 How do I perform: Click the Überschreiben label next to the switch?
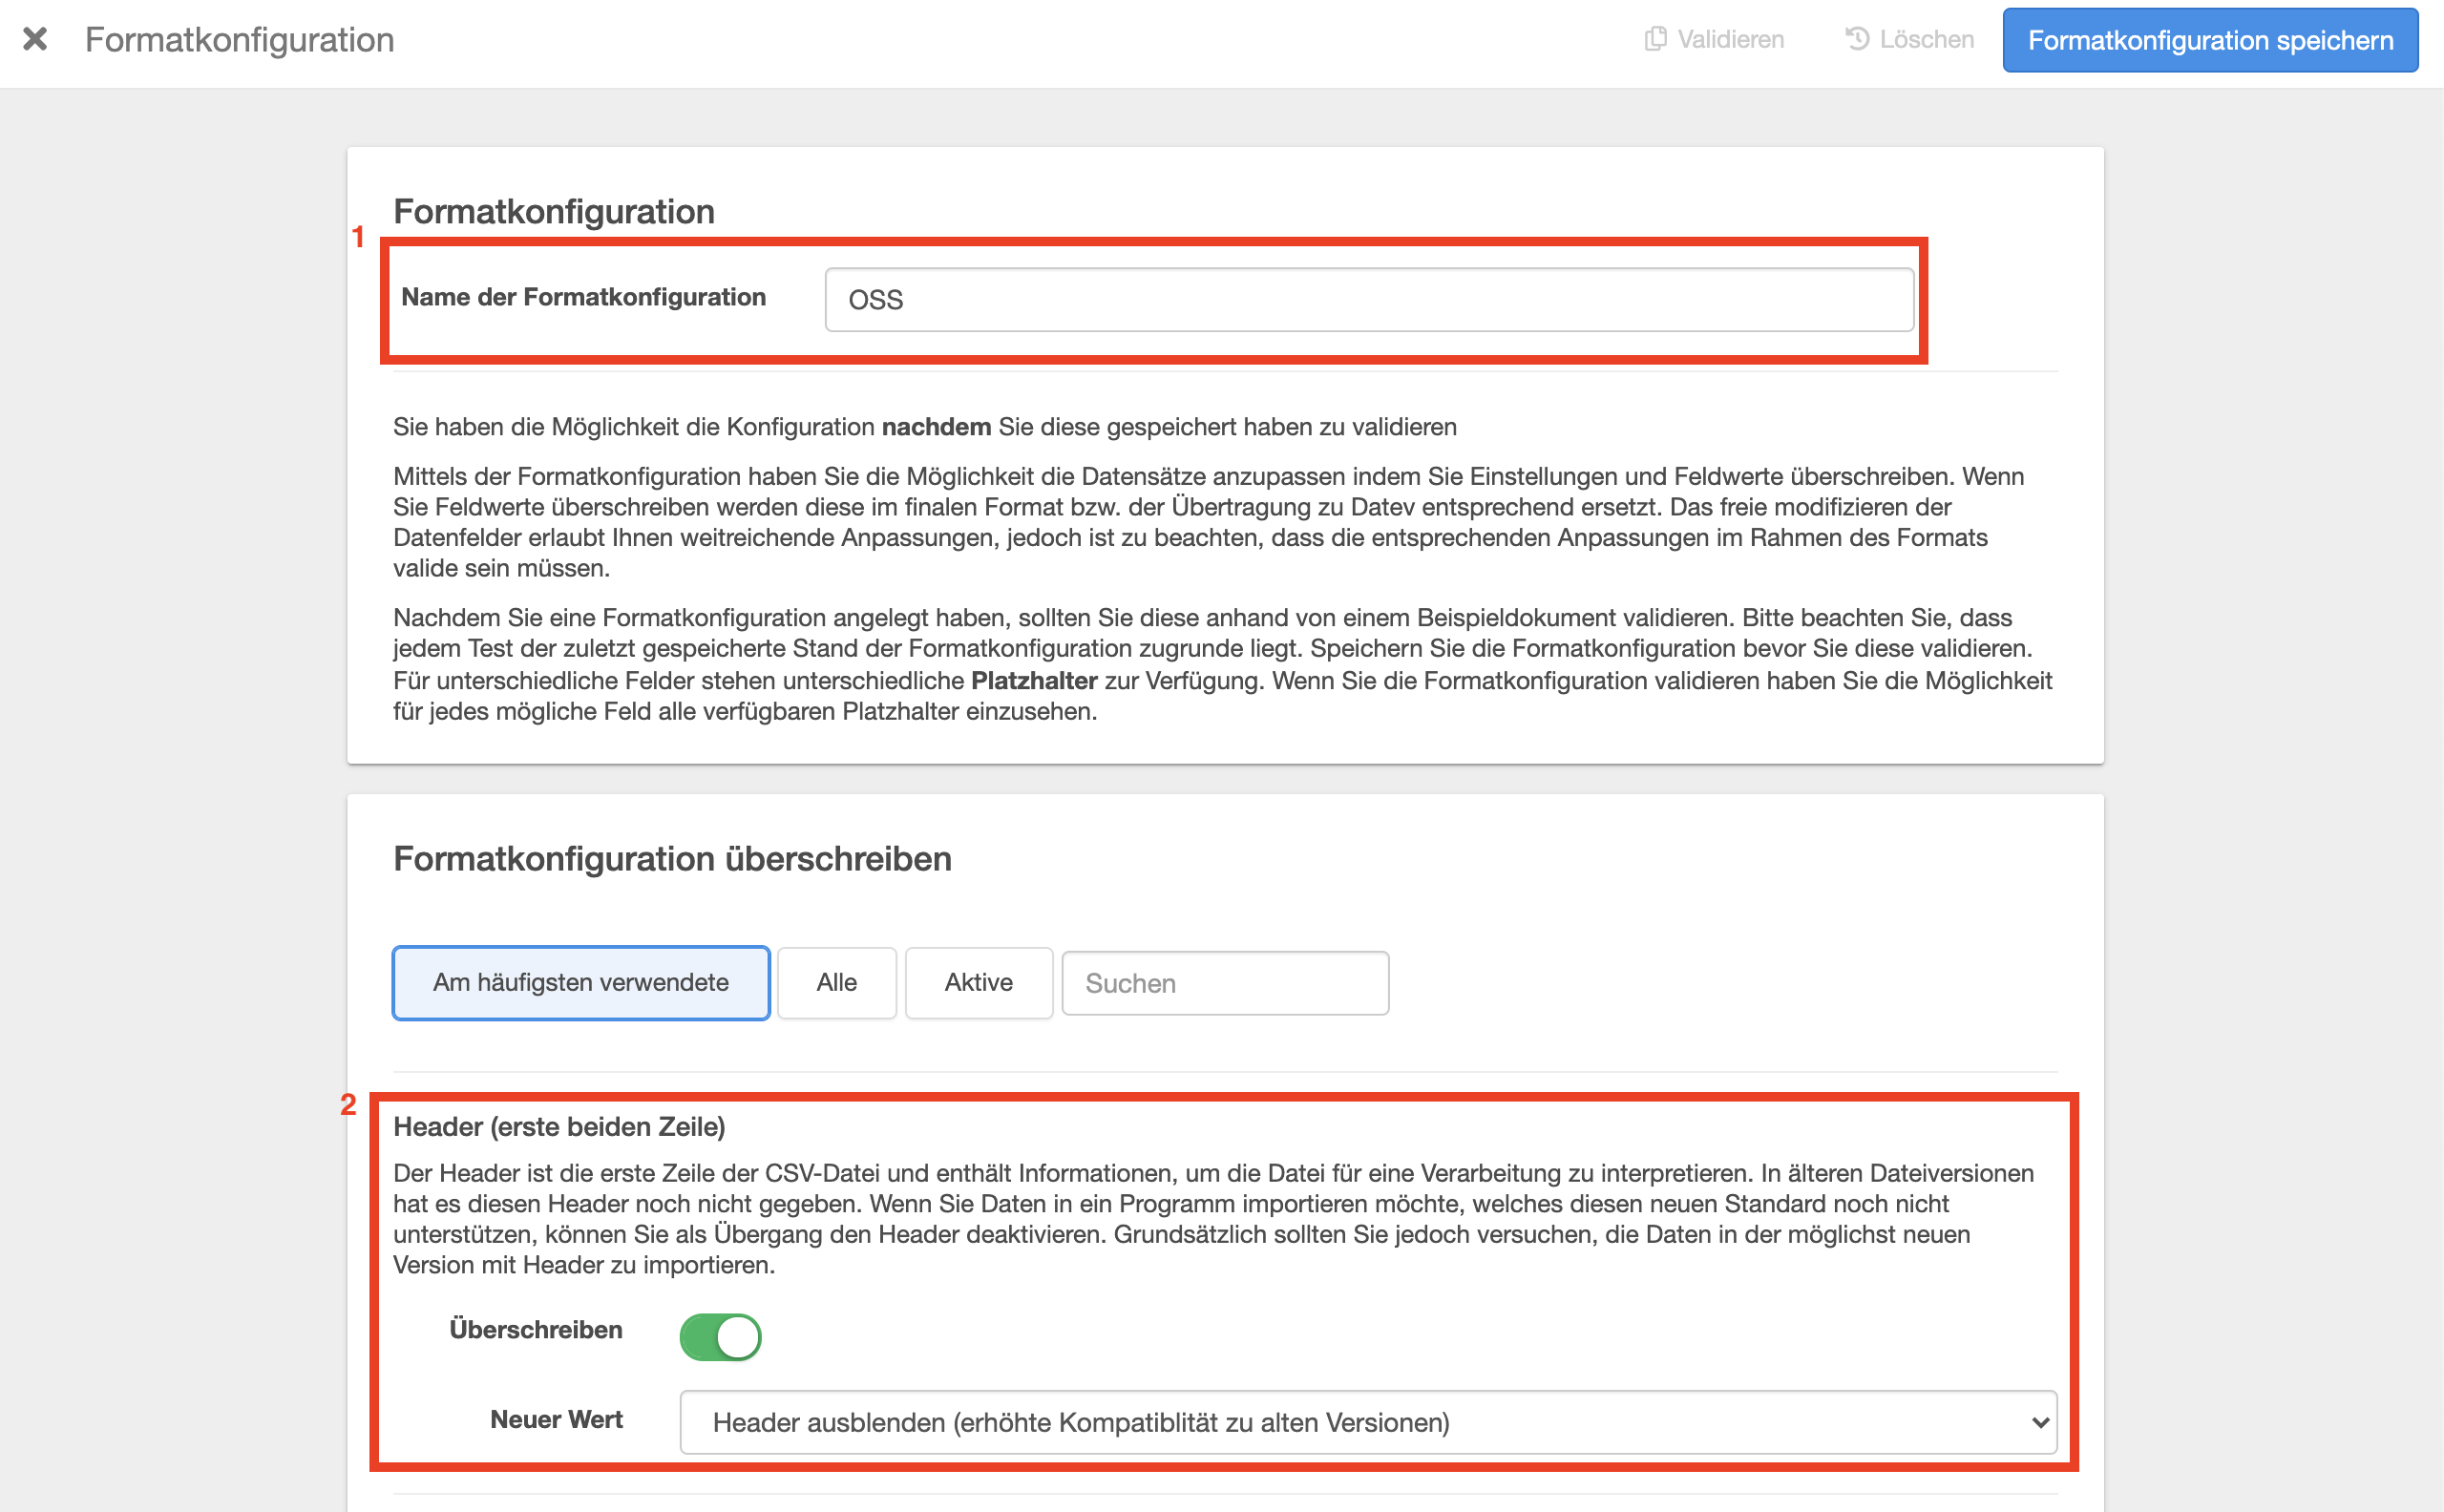[535, 1330]
